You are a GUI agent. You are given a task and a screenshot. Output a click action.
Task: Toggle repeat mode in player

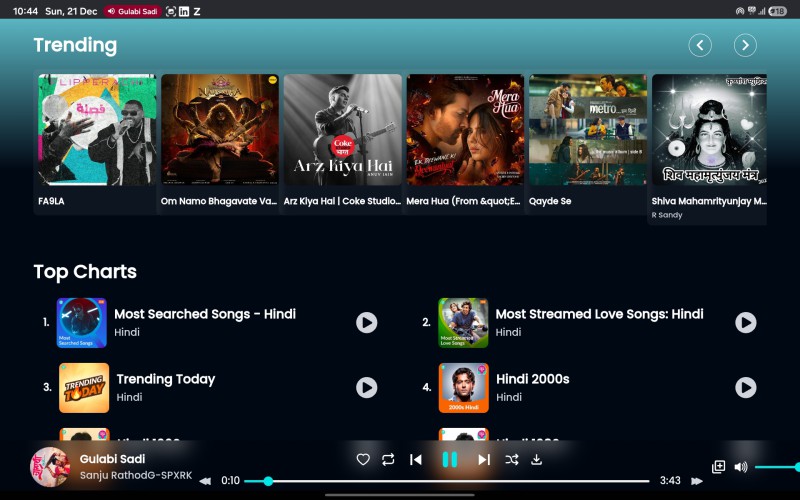[x=388, y=459]
